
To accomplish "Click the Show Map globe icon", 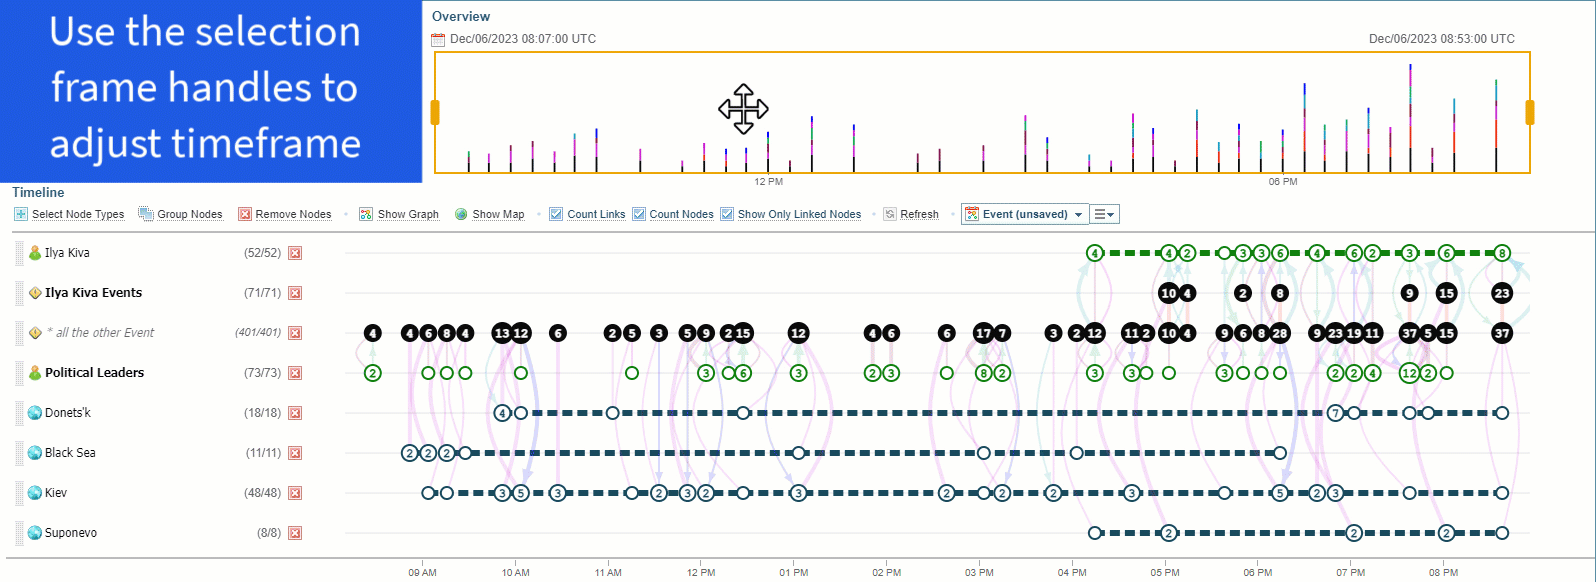I will [x=461, y=214].
